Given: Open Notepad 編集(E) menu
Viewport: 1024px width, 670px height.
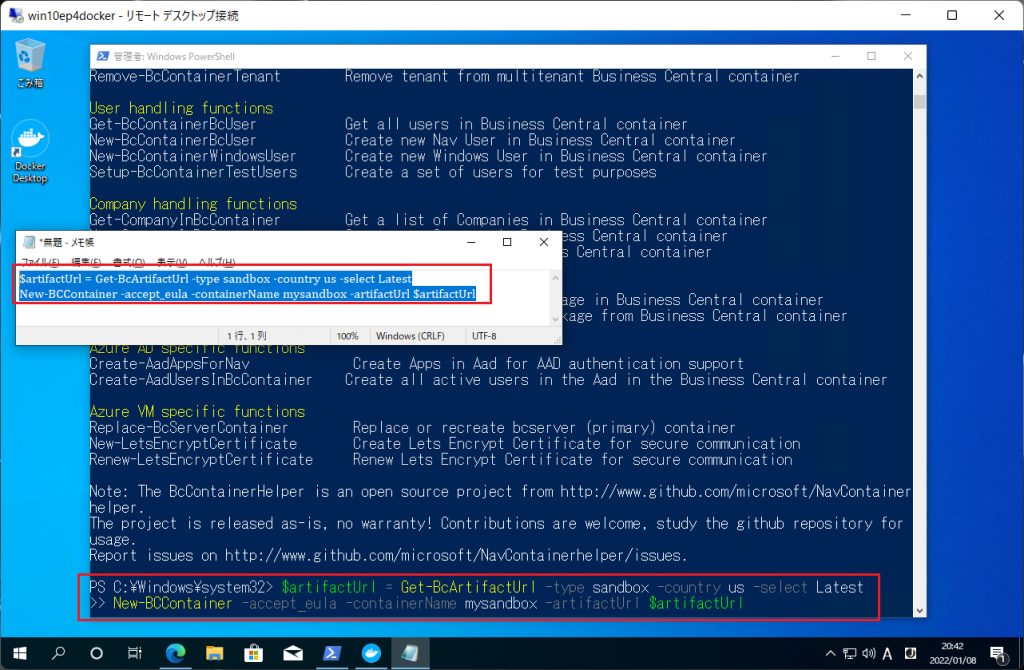Looking at the screenshot, I should pos(86,262).
